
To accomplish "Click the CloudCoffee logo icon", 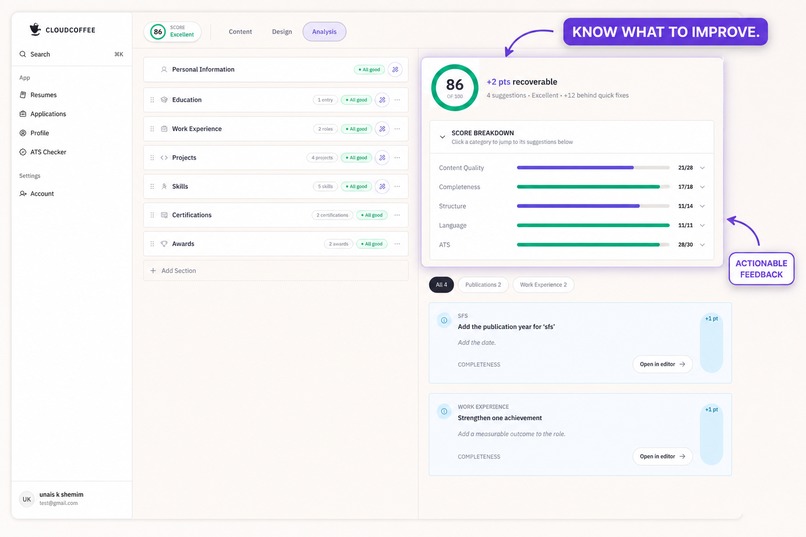I will (35, 29).
